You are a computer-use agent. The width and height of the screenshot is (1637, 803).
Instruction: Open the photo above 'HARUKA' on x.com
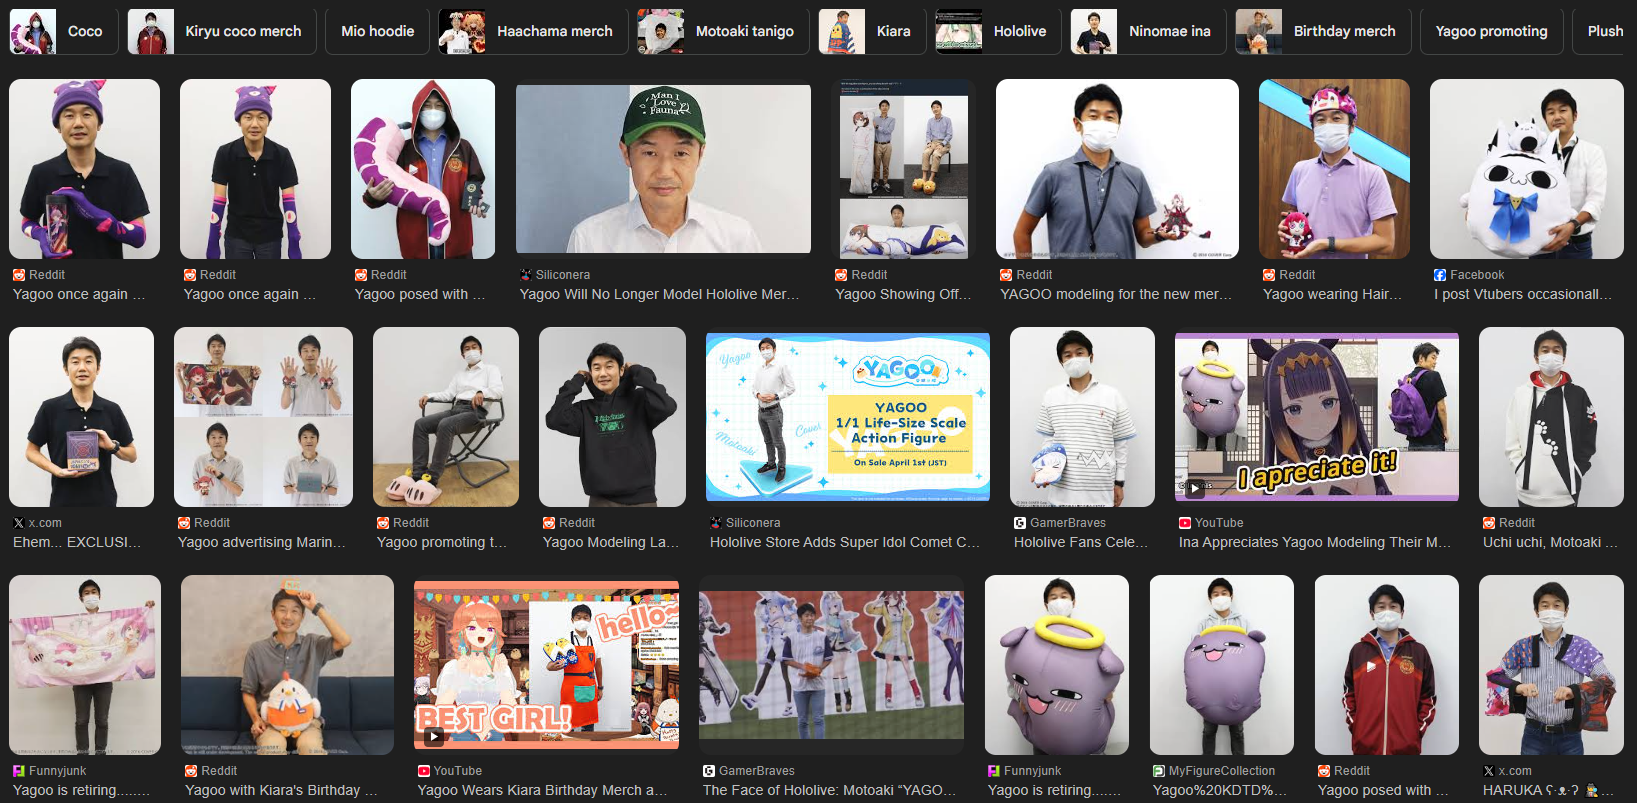(x=1551, y=665)
